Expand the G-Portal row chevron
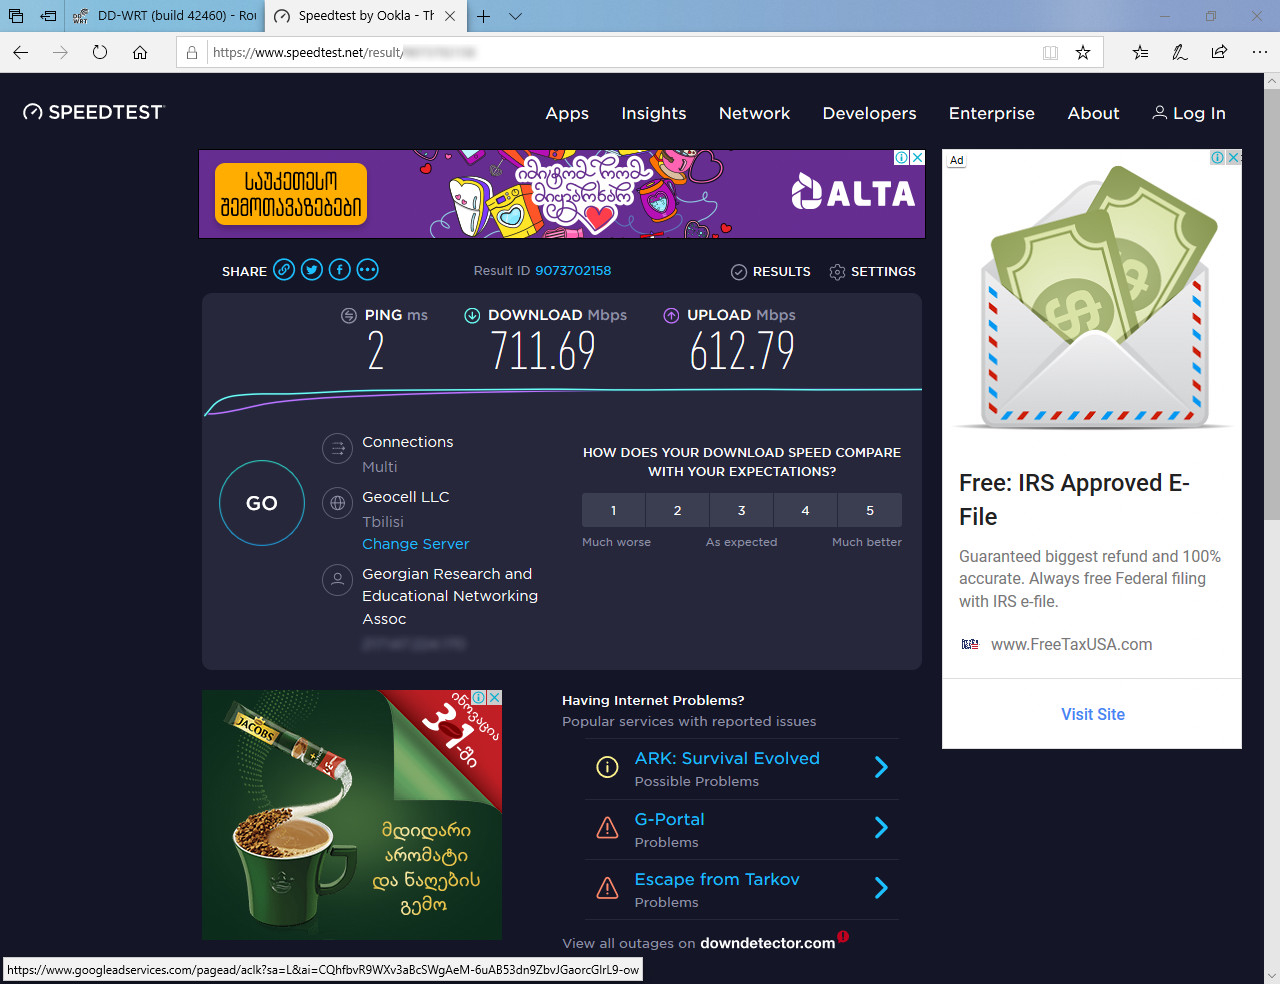This screenshot has height=984, width=1280. (x=881, y=828)
